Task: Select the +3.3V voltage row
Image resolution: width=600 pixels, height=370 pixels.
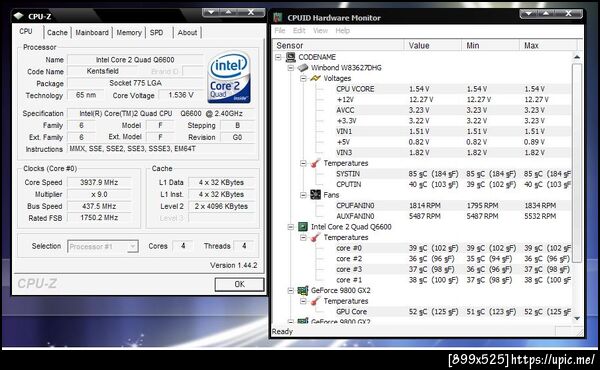Action: 452,121
